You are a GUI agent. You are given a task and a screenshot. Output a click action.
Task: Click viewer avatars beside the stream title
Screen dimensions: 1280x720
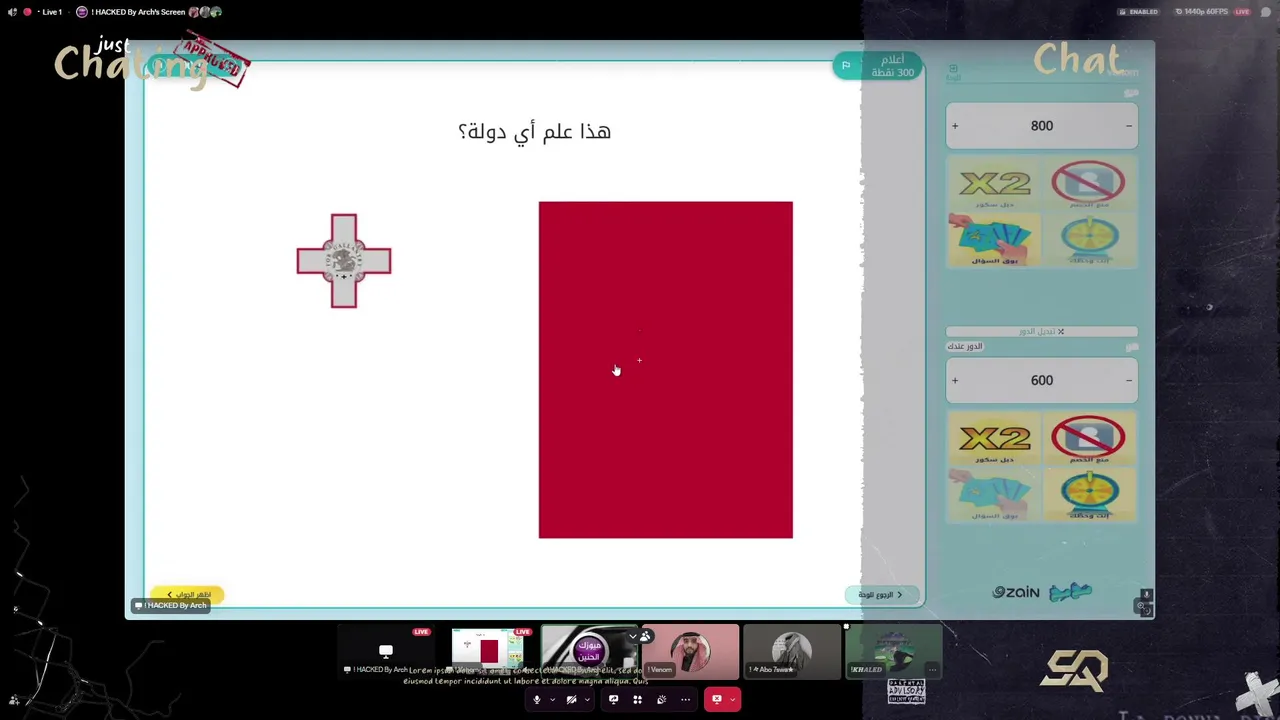click(x=205, y=12)
